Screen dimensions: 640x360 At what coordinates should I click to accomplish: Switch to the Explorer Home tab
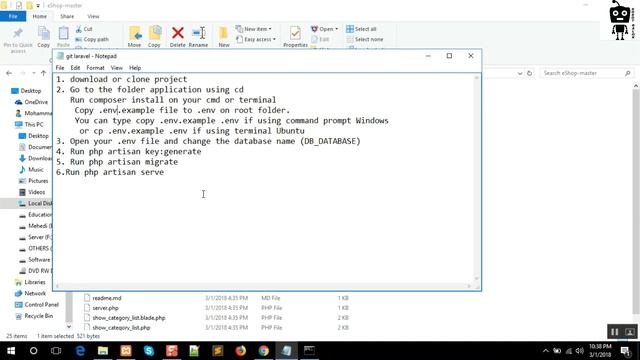40,16
